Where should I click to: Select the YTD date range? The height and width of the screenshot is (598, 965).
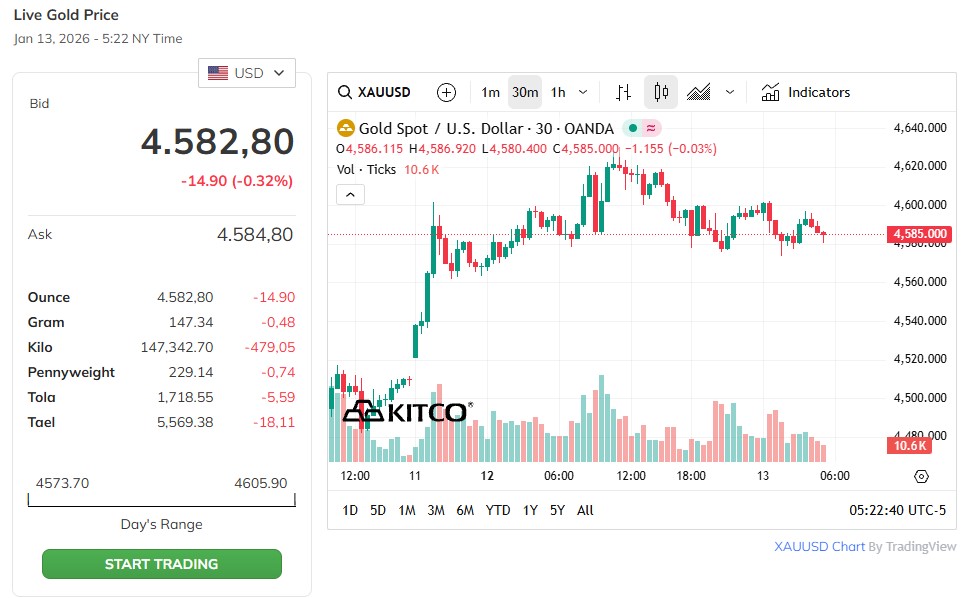[498, 510]
